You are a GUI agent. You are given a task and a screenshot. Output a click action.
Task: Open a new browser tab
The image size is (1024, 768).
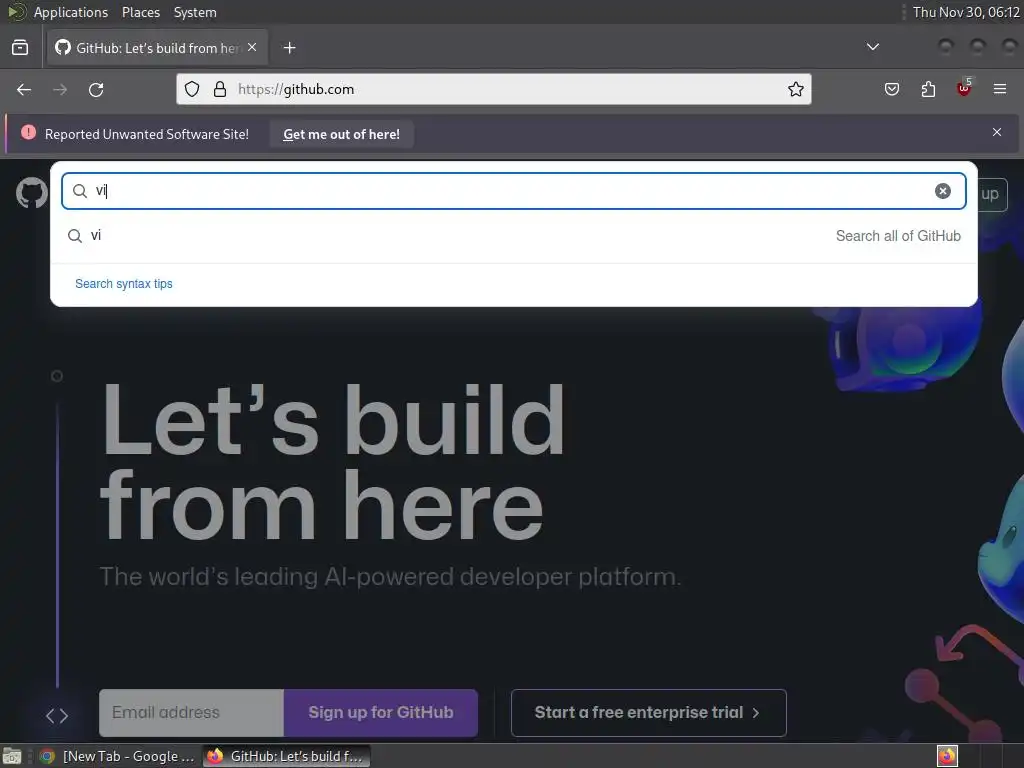pyautogui.click(x=290, y=48)
